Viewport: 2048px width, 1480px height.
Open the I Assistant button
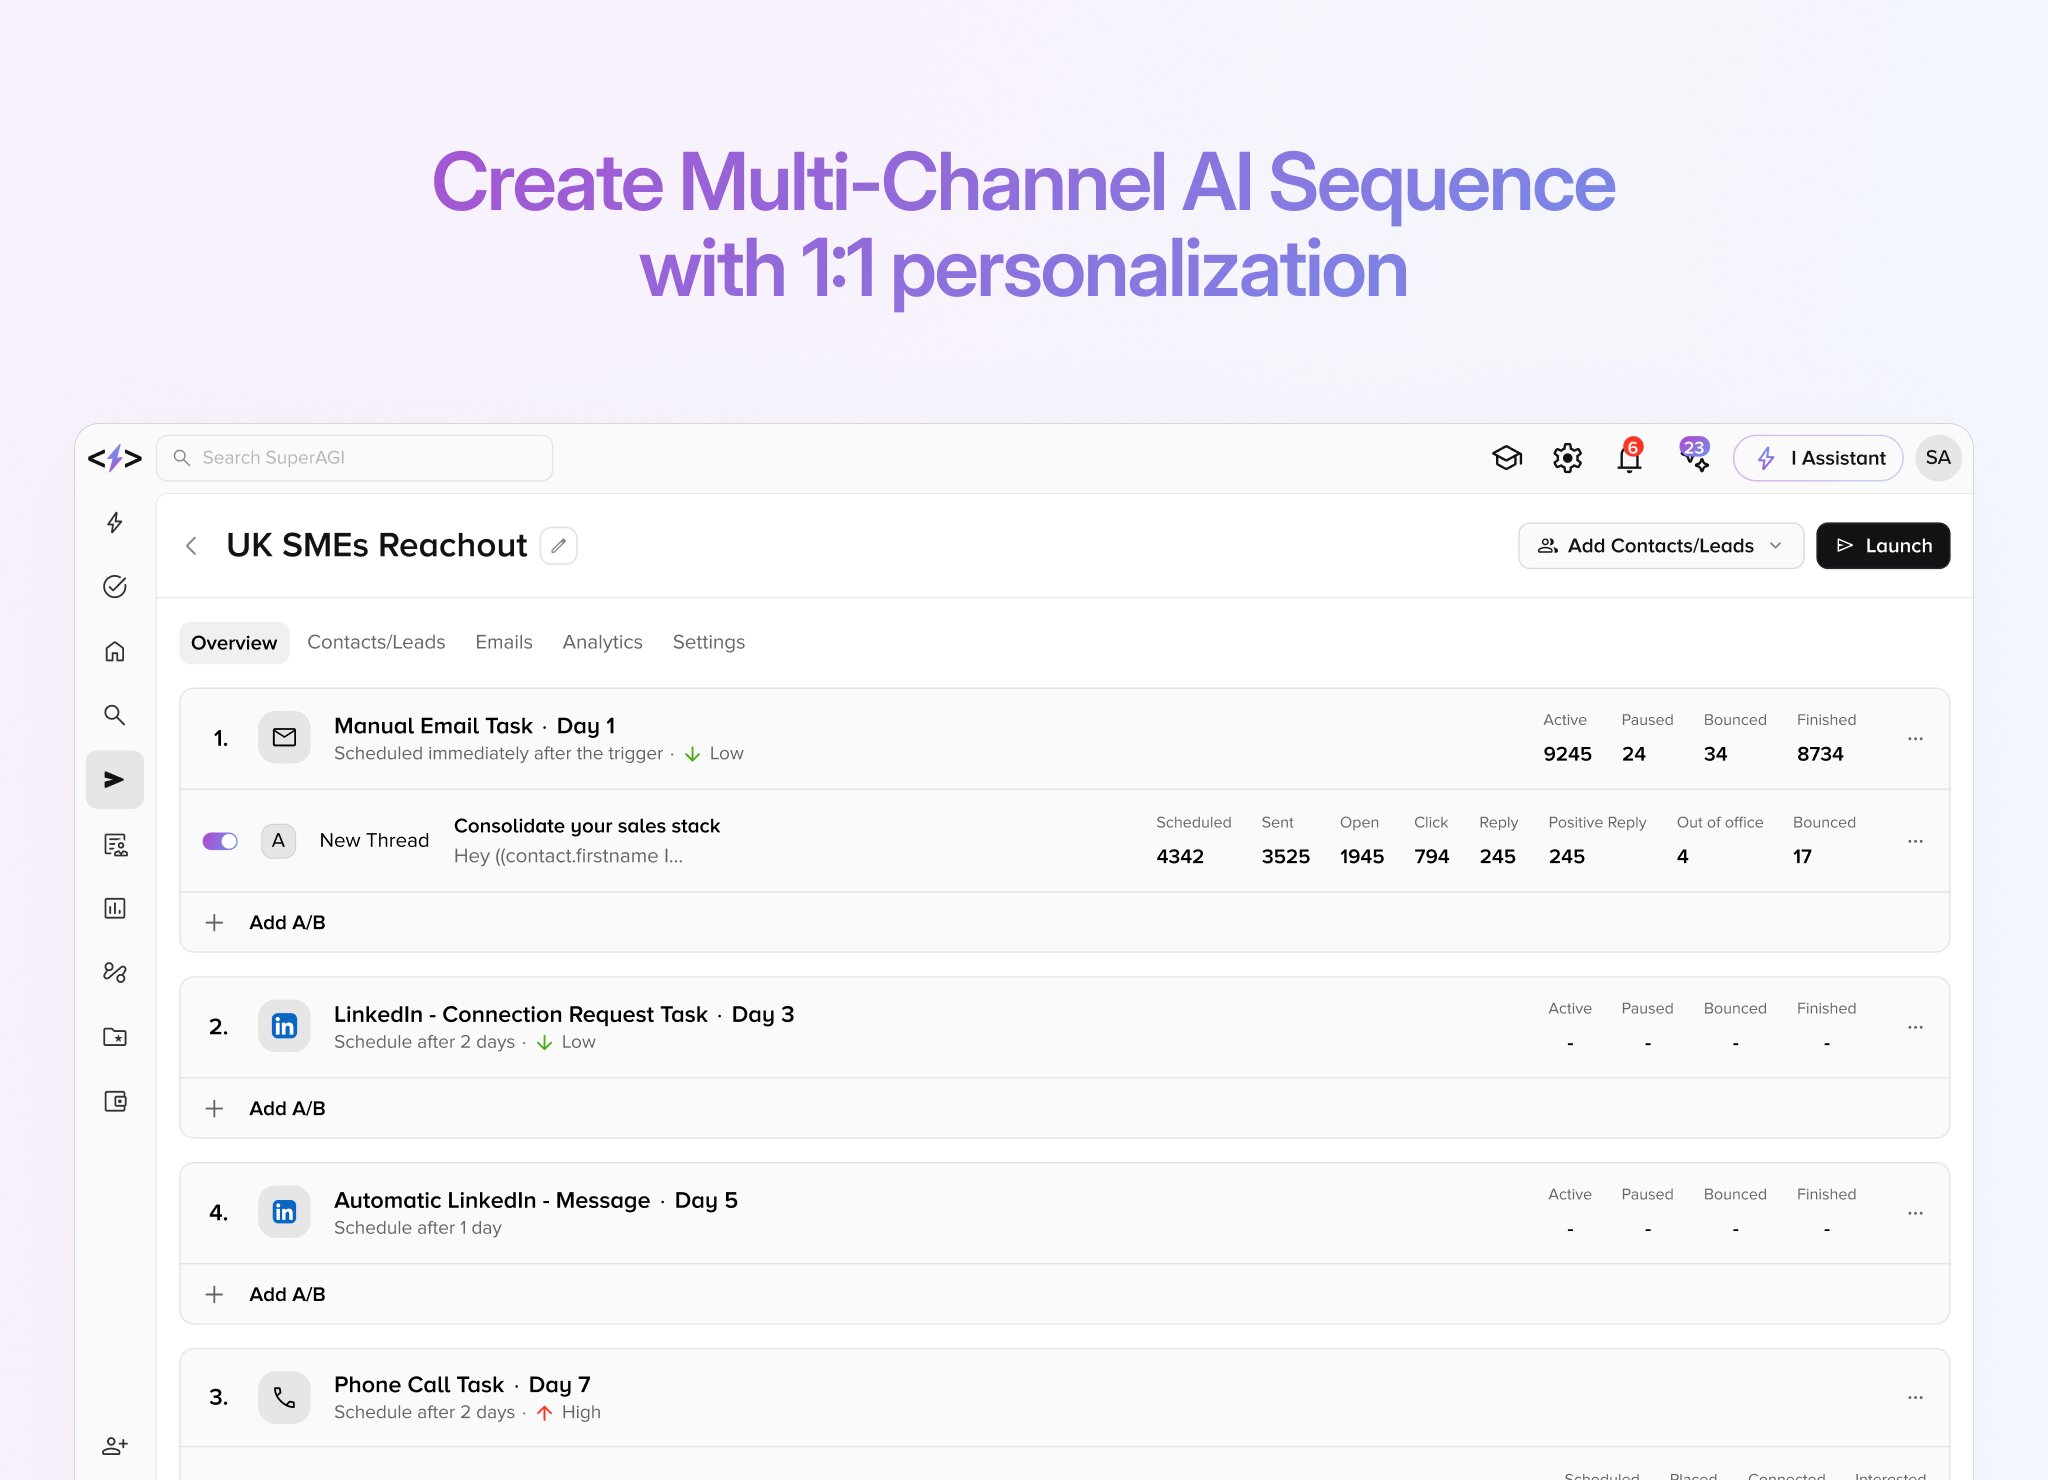[x=1818, y=458]
